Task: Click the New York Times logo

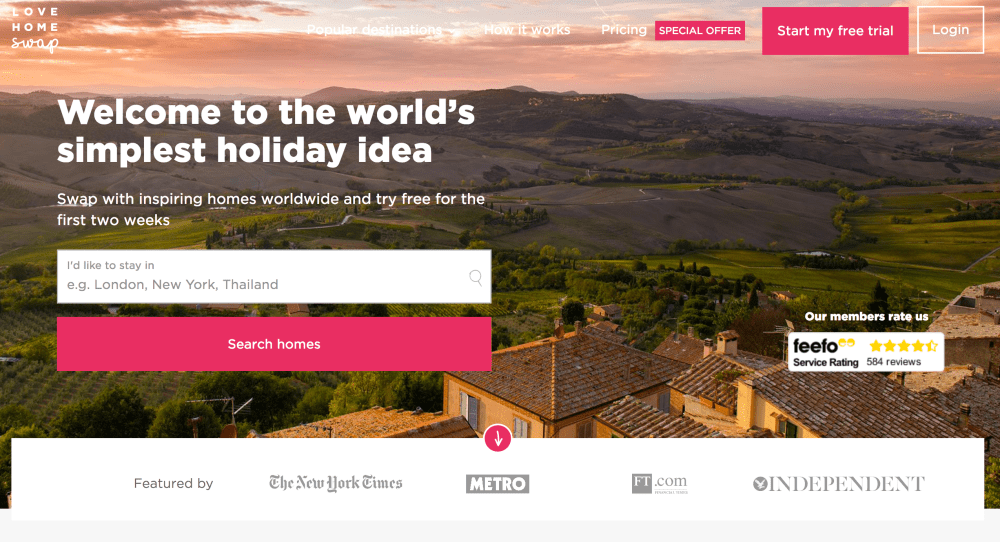Action: 335,483
